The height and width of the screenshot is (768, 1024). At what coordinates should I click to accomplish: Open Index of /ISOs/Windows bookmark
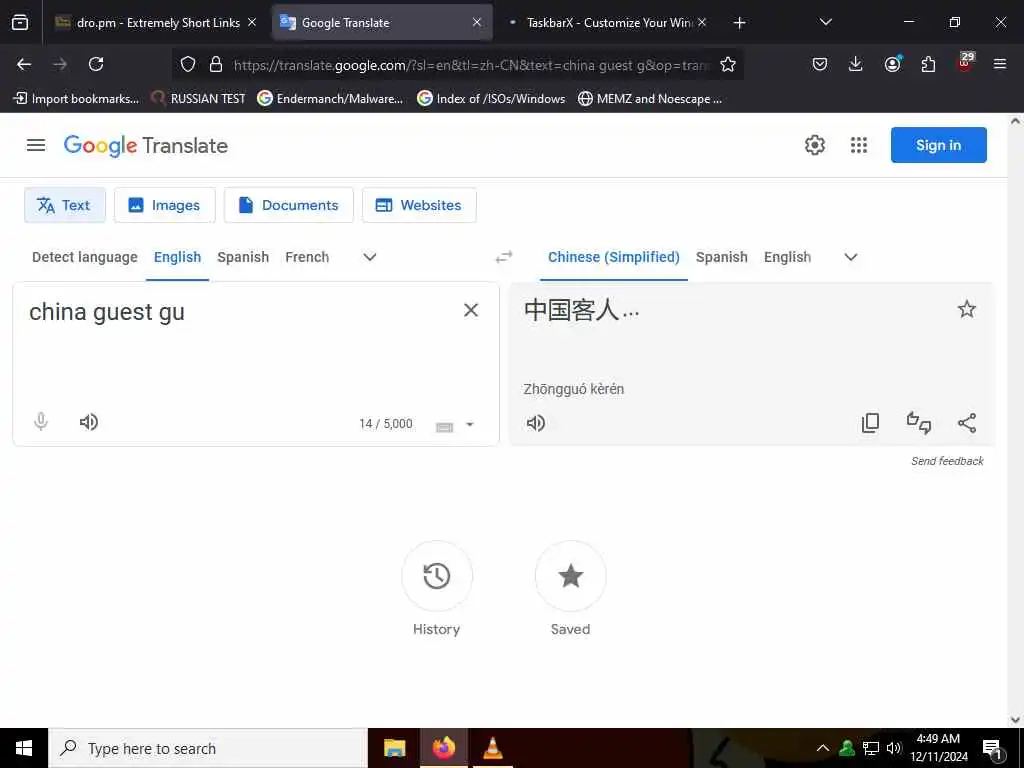[491, 99]
